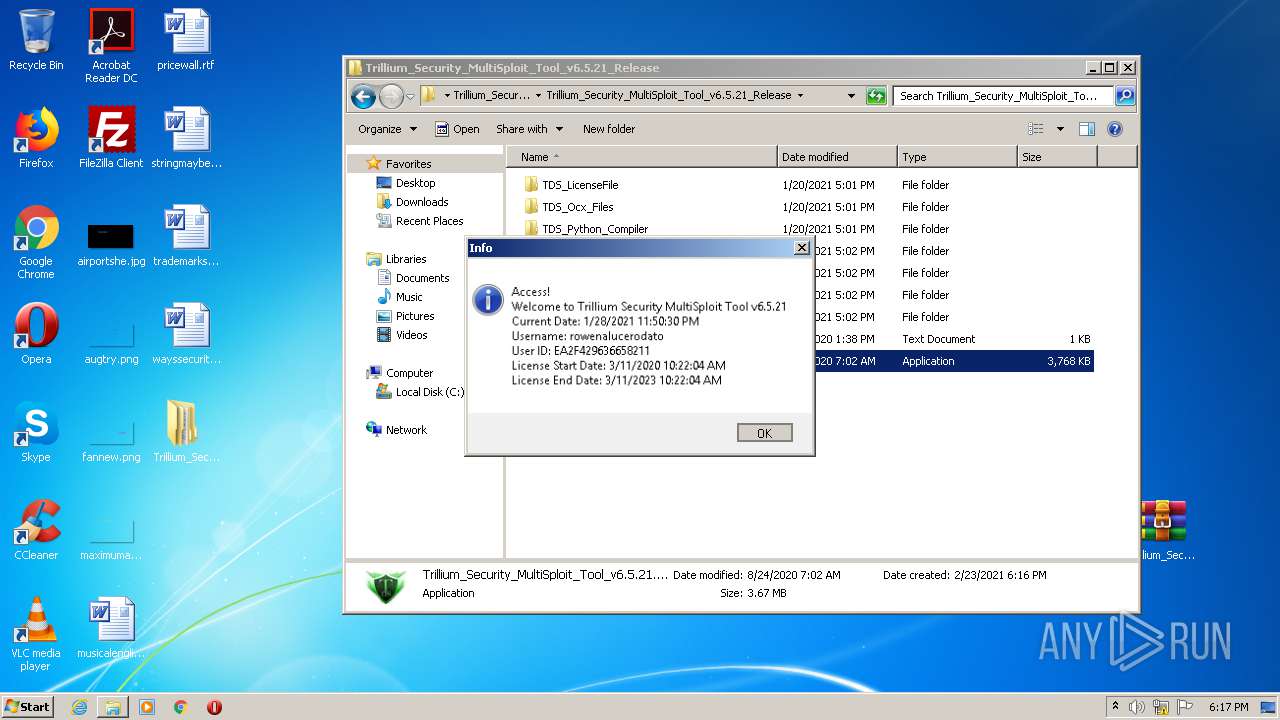This screenshot has width=1280, height=720.
Task: Open recent pages dropdown next to Forward
Action: click(410, 97)
